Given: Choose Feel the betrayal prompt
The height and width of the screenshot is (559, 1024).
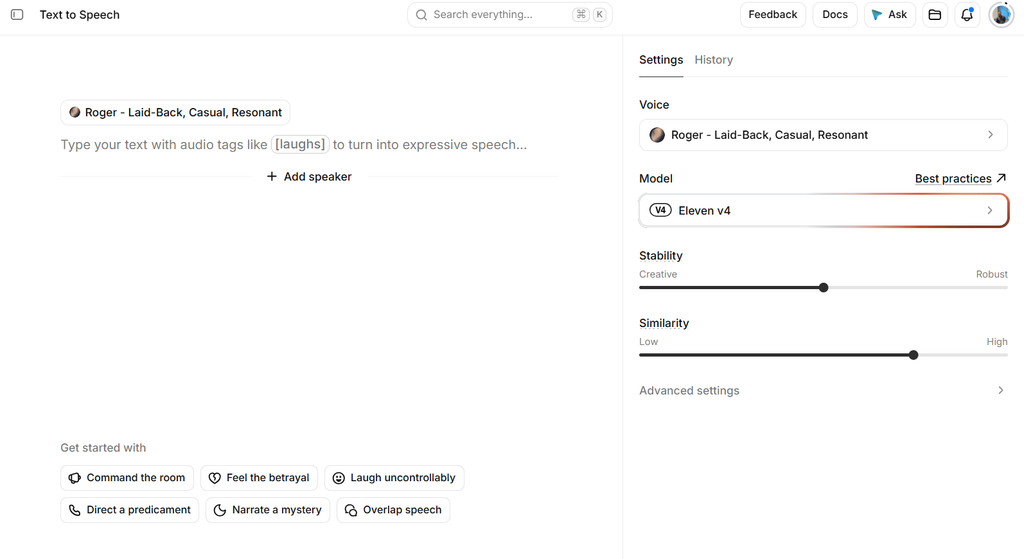Looking at the screenshot, I should tap(259, 478).
